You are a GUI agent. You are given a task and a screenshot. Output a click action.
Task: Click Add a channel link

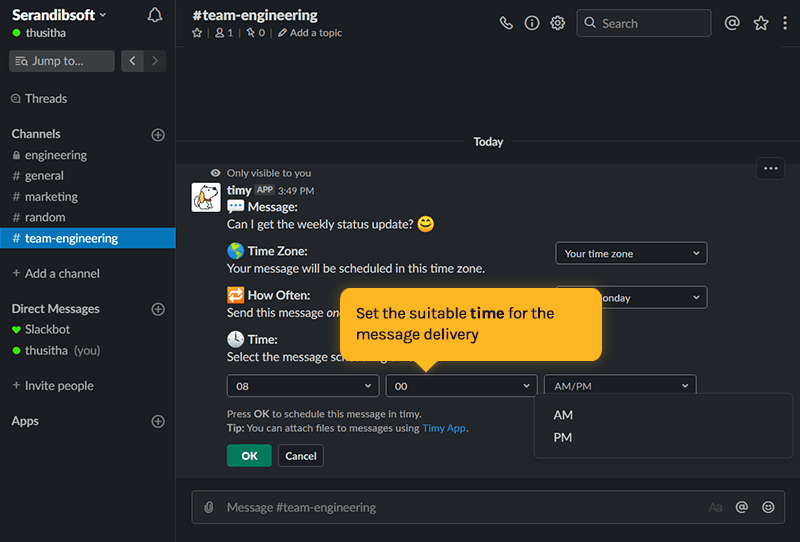pyautogui.click(x=56, y=274)
